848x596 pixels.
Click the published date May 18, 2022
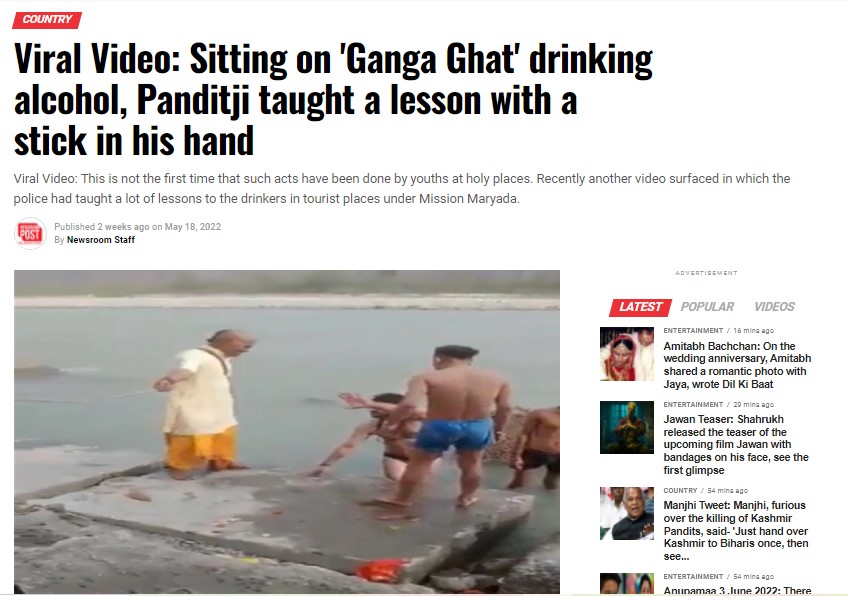(x=193, y=227)
